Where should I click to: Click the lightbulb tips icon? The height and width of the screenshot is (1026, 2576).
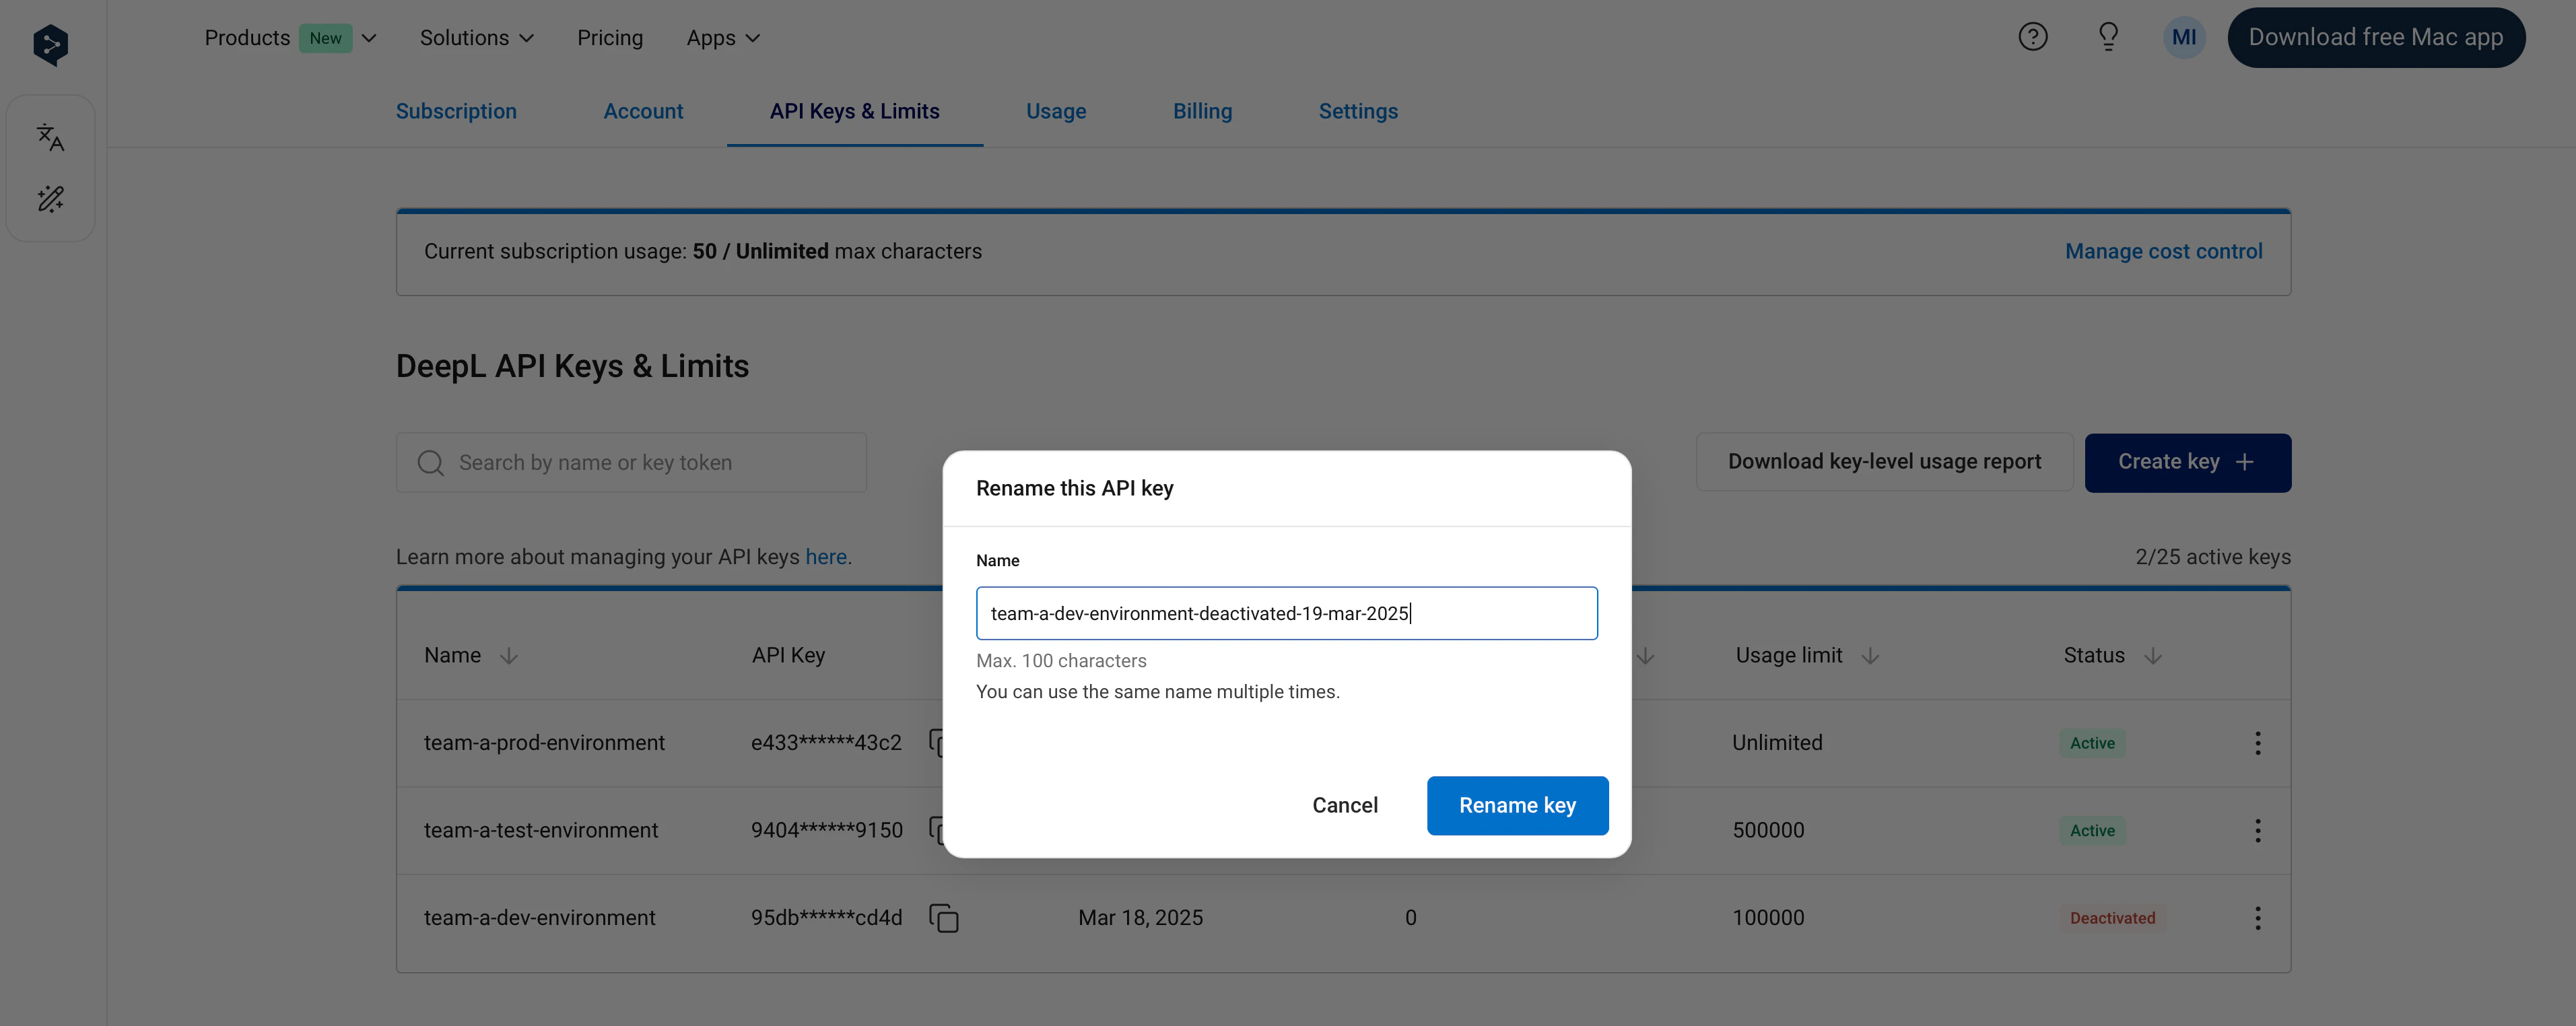pyautogui.click(x=2108, y=37)
